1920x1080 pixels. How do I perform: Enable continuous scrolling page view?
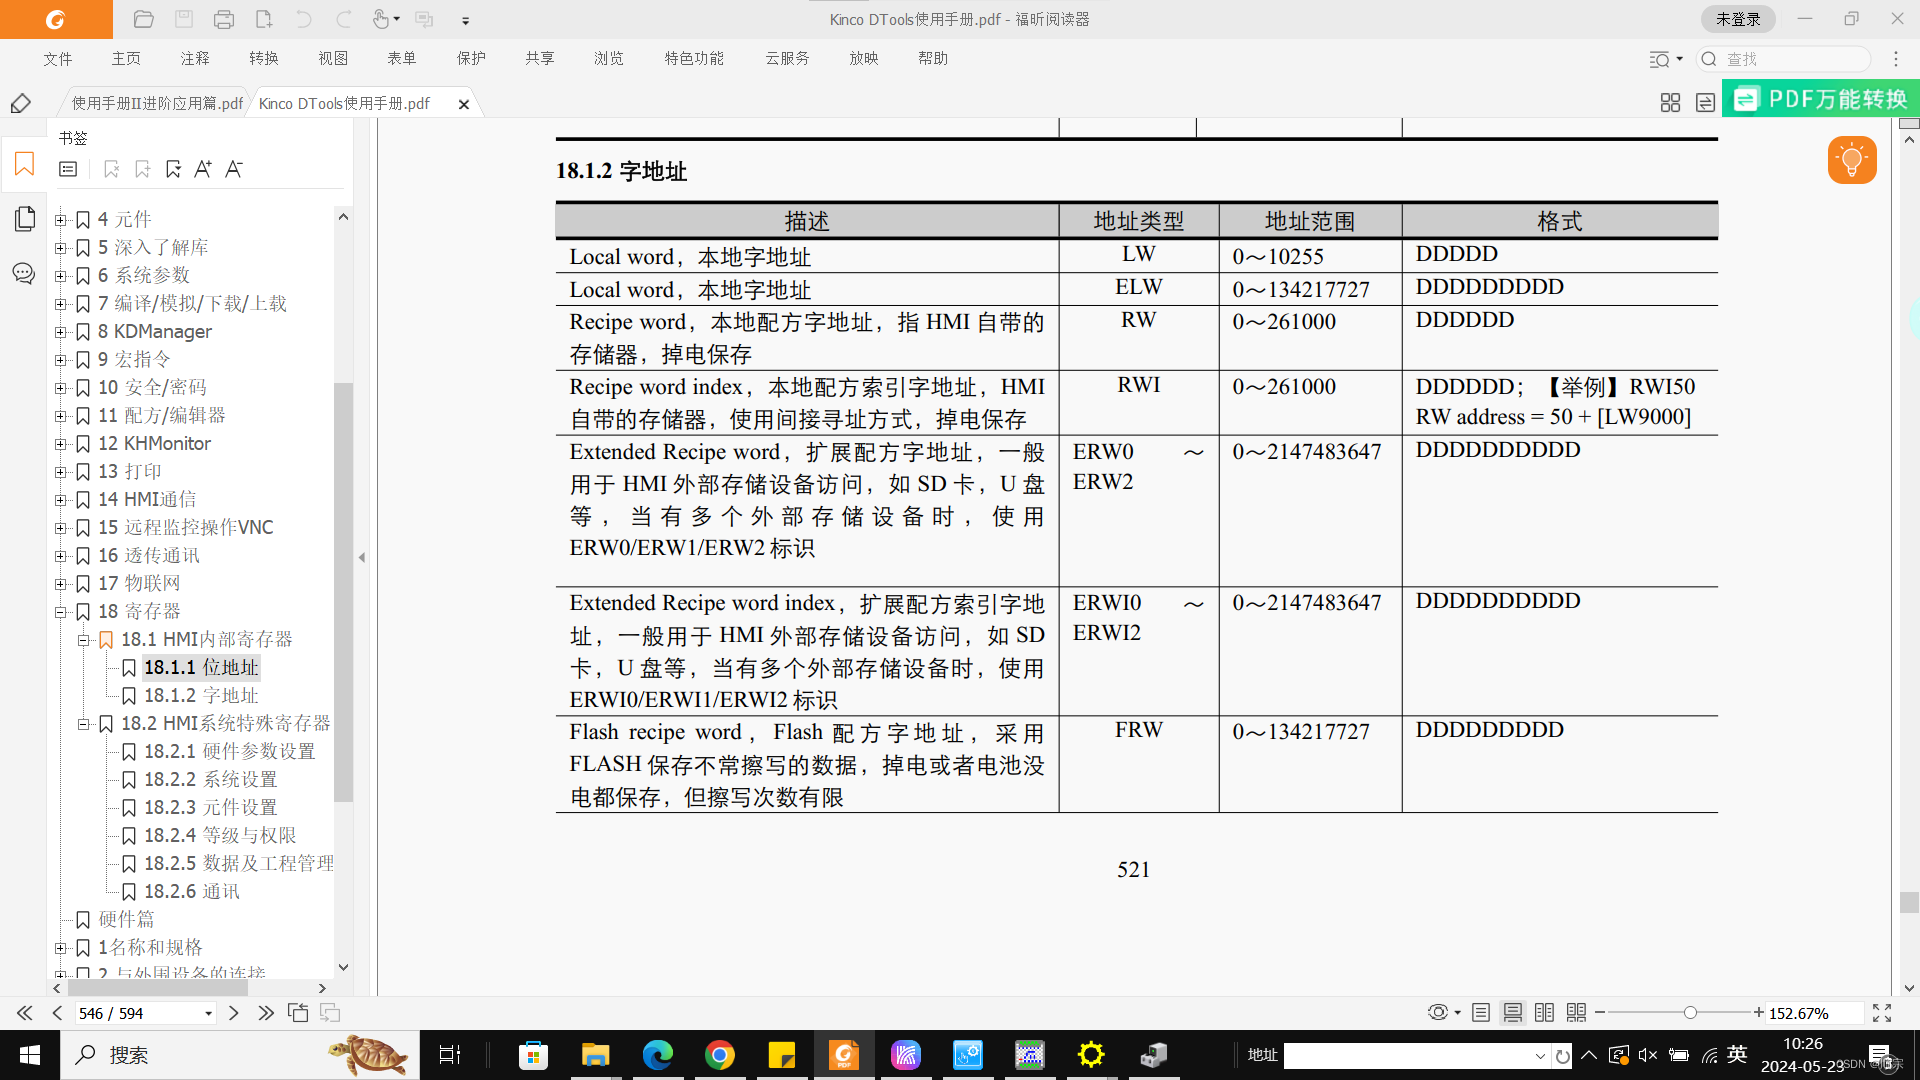(1513, 1013)
